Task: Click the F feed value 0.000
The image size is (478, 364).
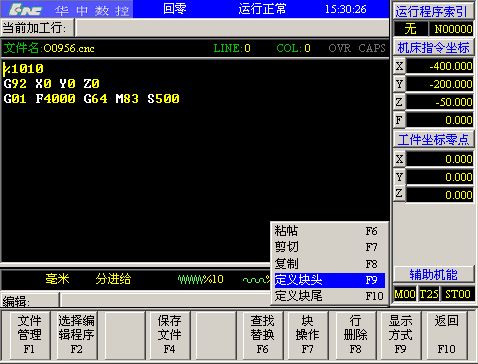Action: 440,120
